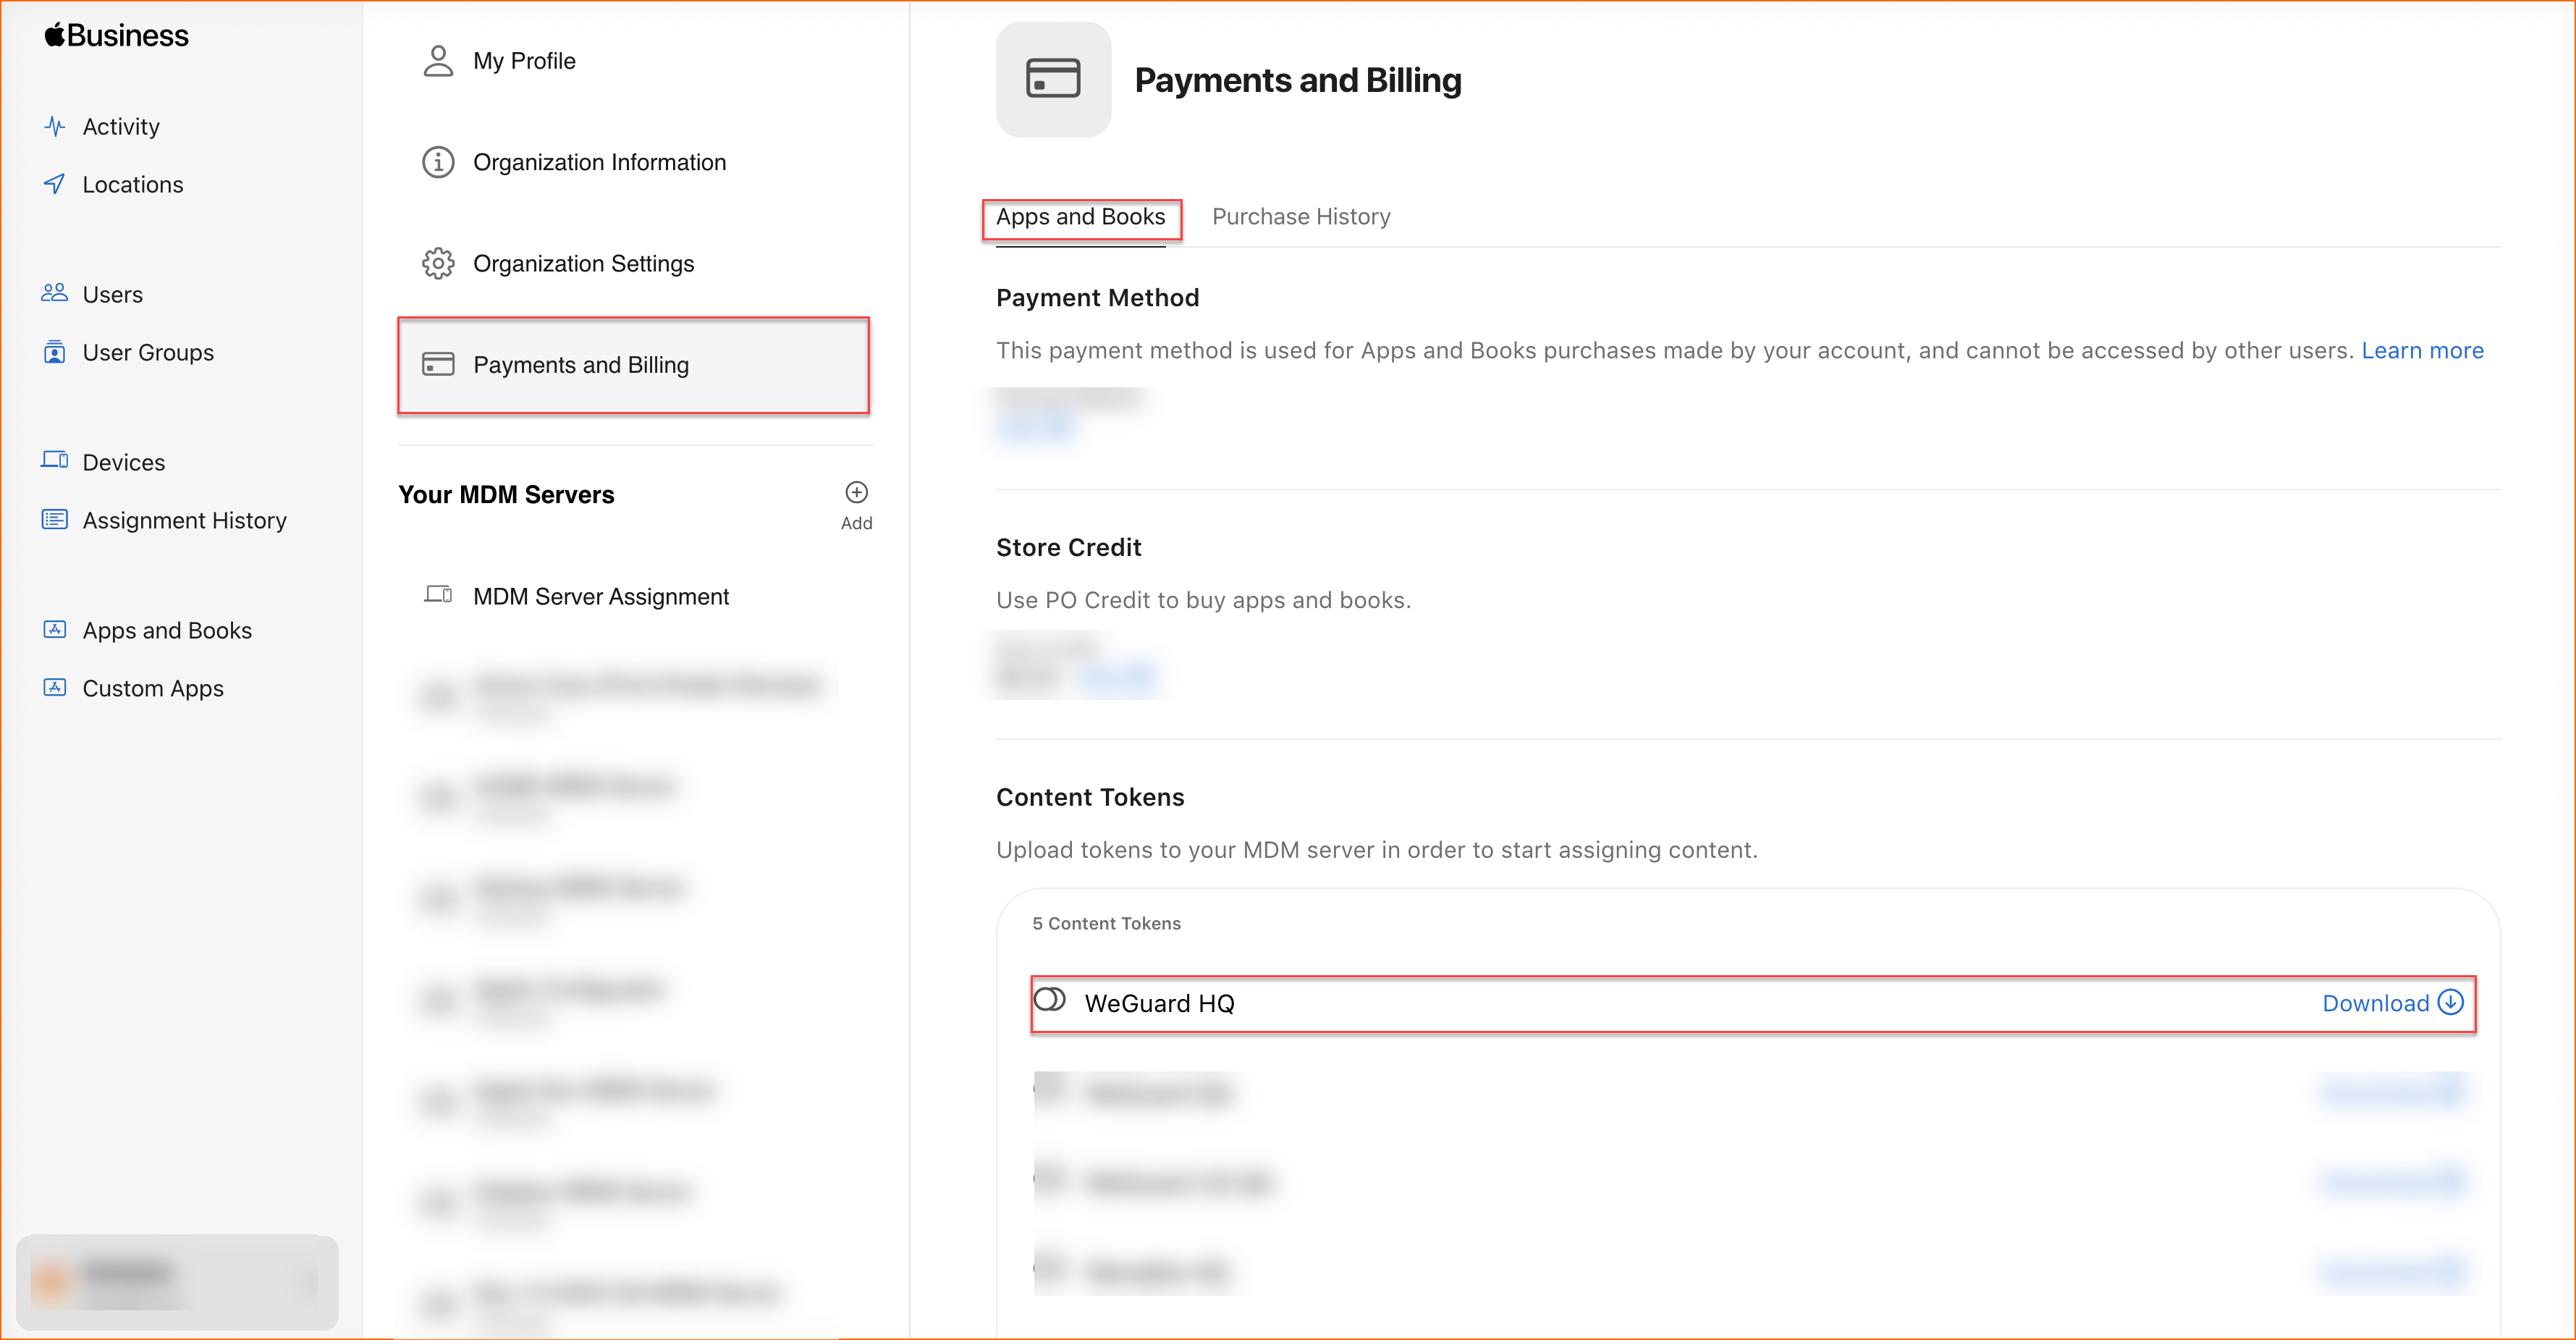Click the Add MDM server plus icon
This screenshot has width=2576, height=1340.
coord(856,493)
